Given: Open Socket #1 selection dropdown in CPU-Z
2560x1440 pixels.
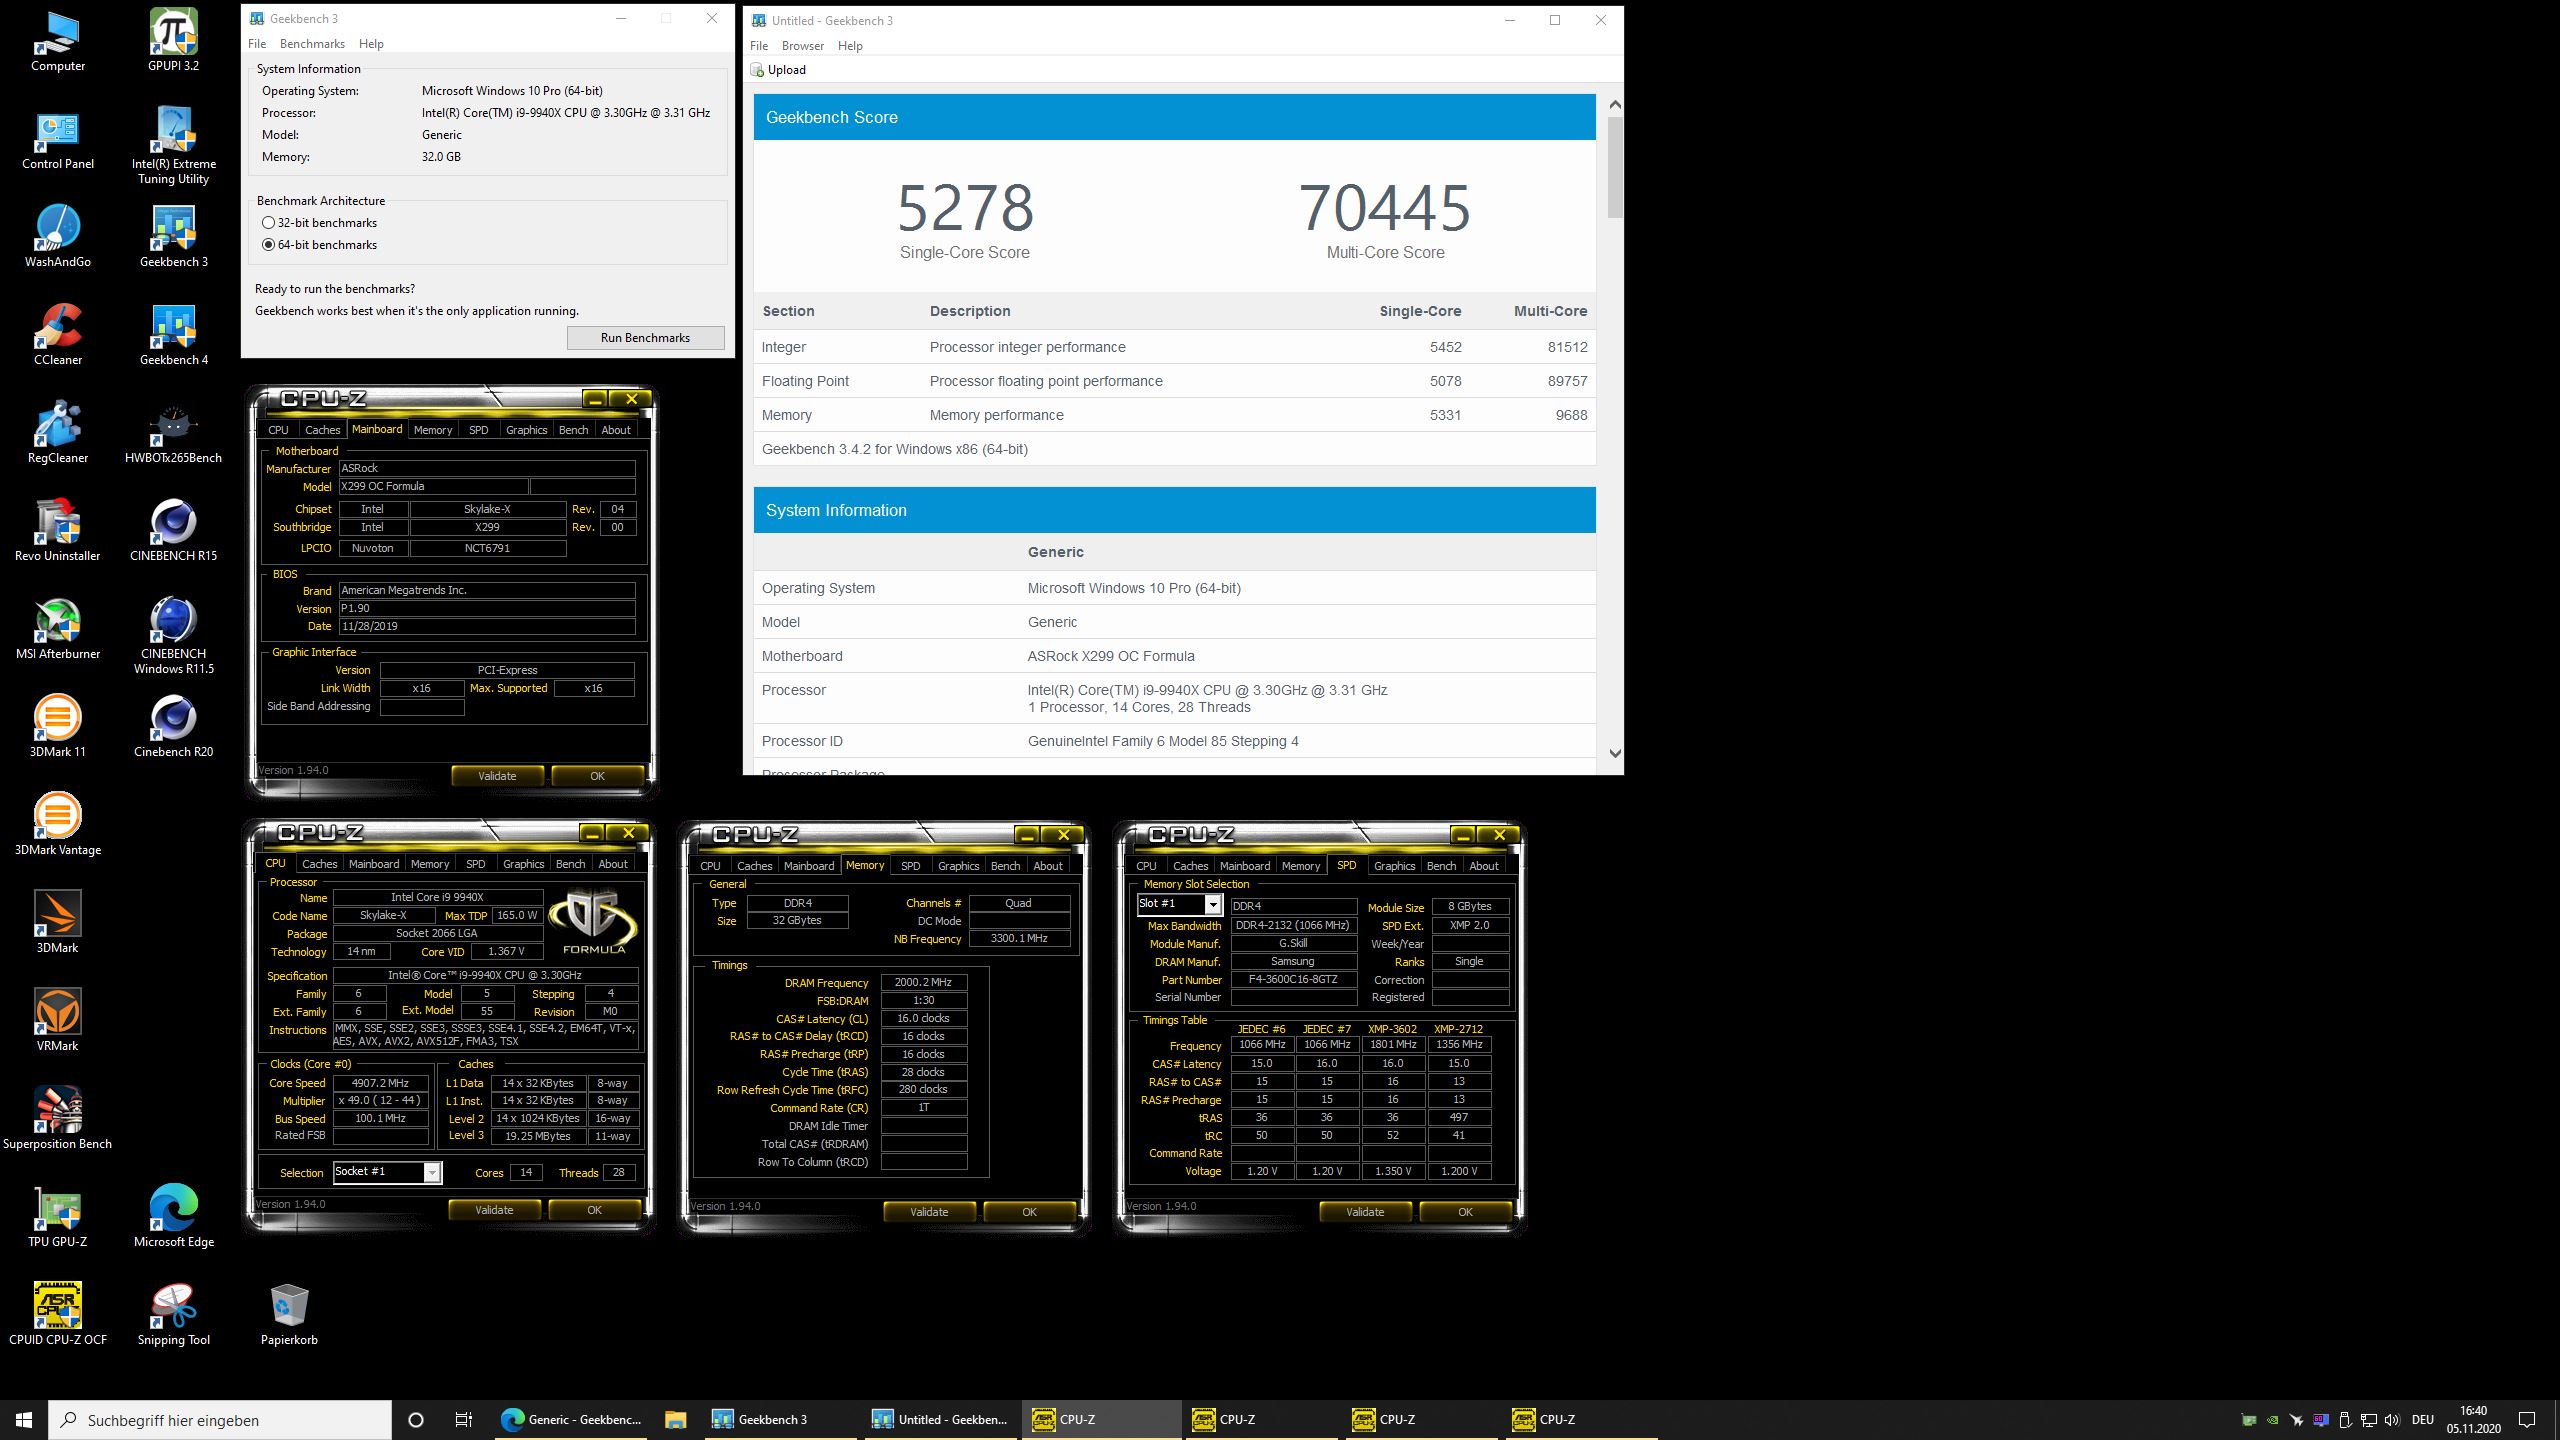Looking at the screenshot, I should pyautogui.click(x=432, y=1172).
